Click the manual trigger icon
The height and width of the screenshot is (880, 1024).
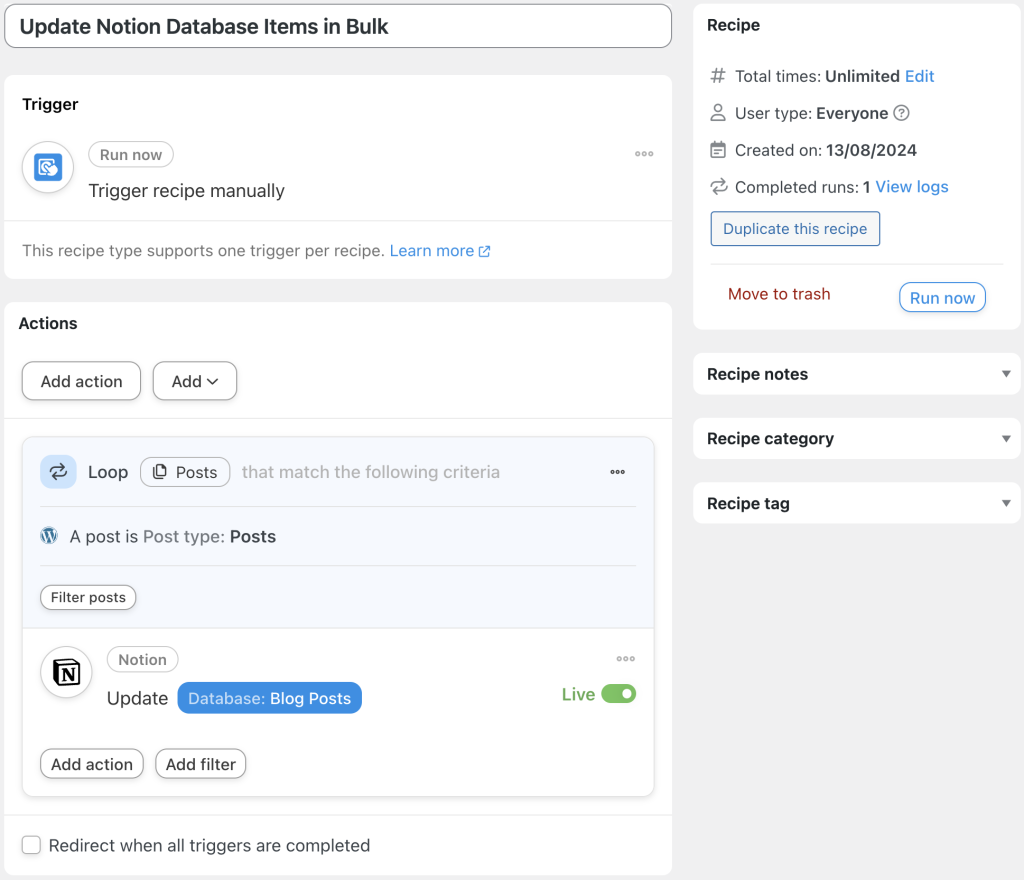pyautogui.click(x=46, y=167)
